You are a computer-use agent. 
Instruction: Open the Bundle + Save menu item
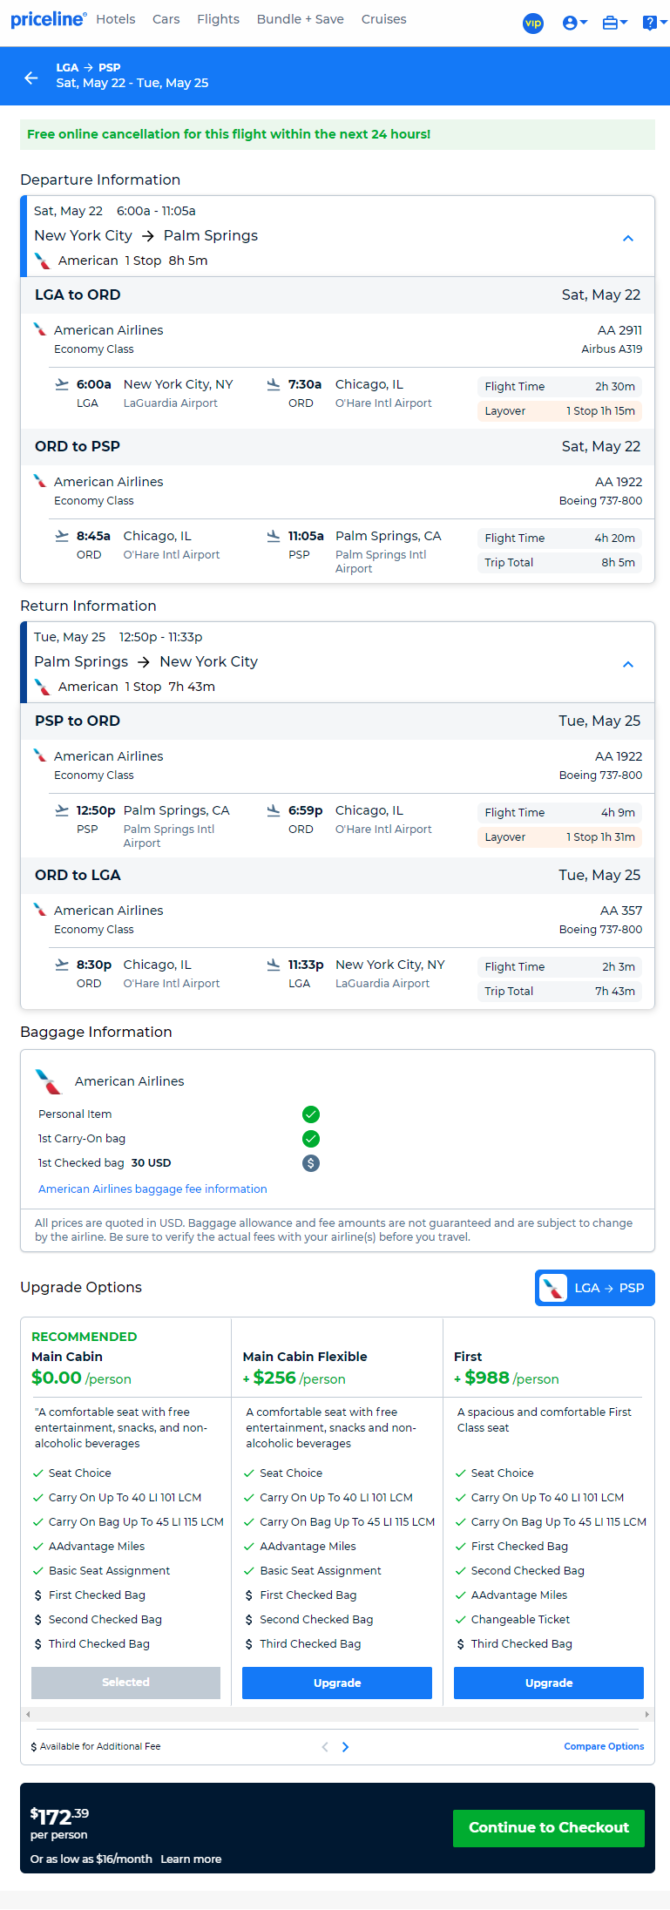300,19
